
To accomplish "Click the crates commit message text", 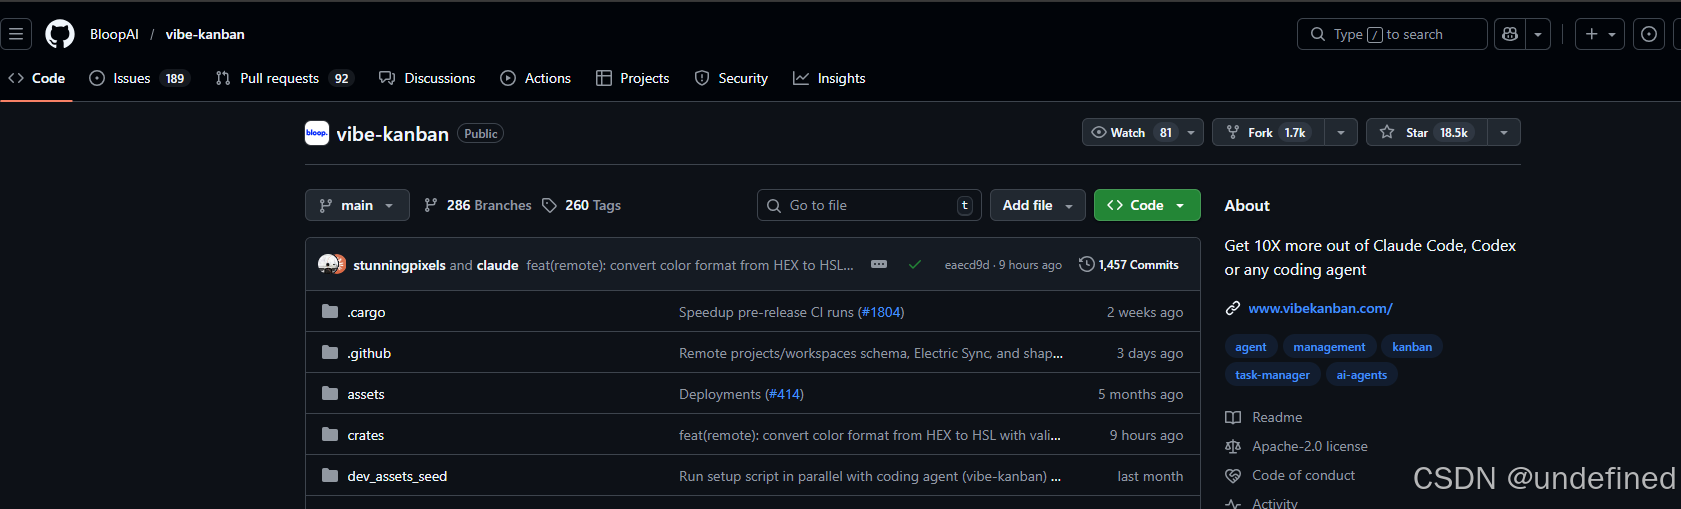I will [870, 435].
